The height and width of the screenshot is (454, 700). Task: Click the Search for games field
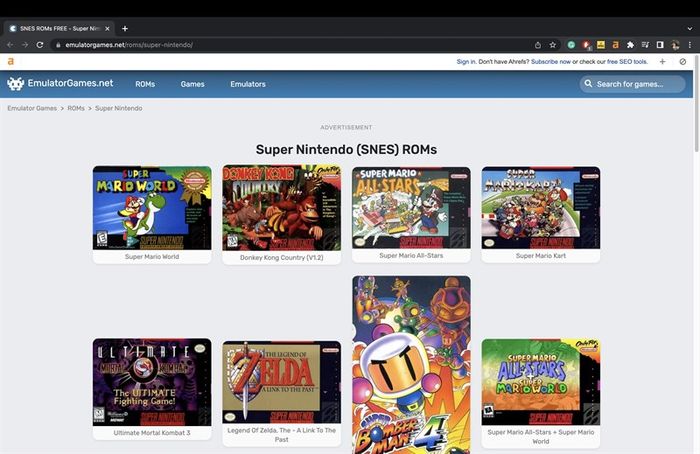pyautogui.click(x=633, y=84)
